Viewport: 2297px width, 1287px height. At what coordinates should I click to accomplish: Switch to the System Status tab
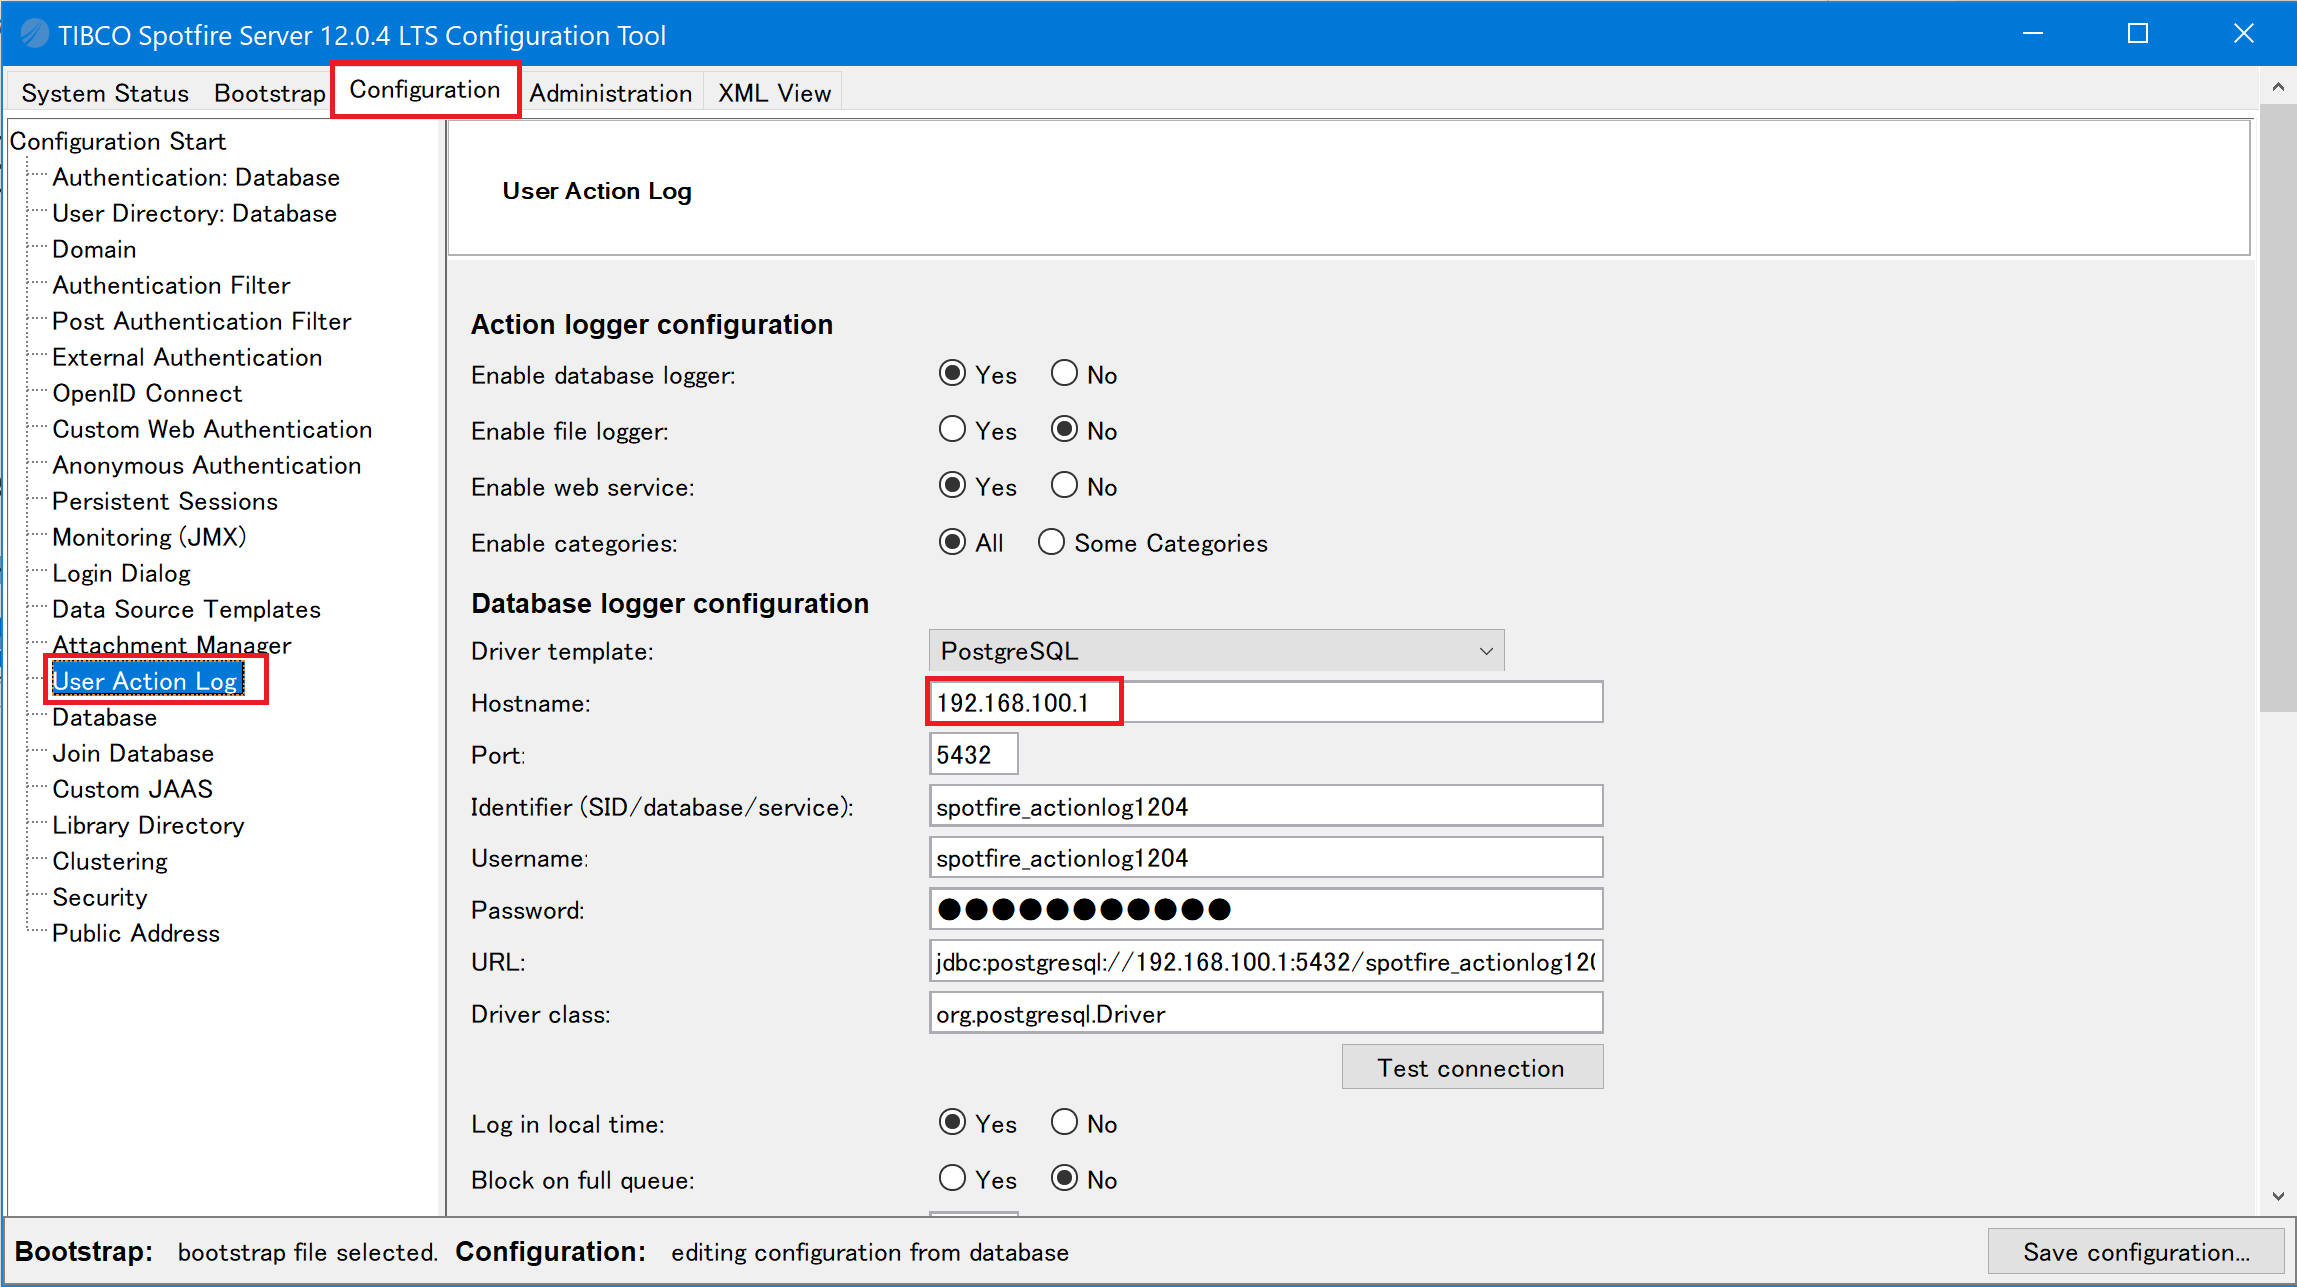pos(105,93)
